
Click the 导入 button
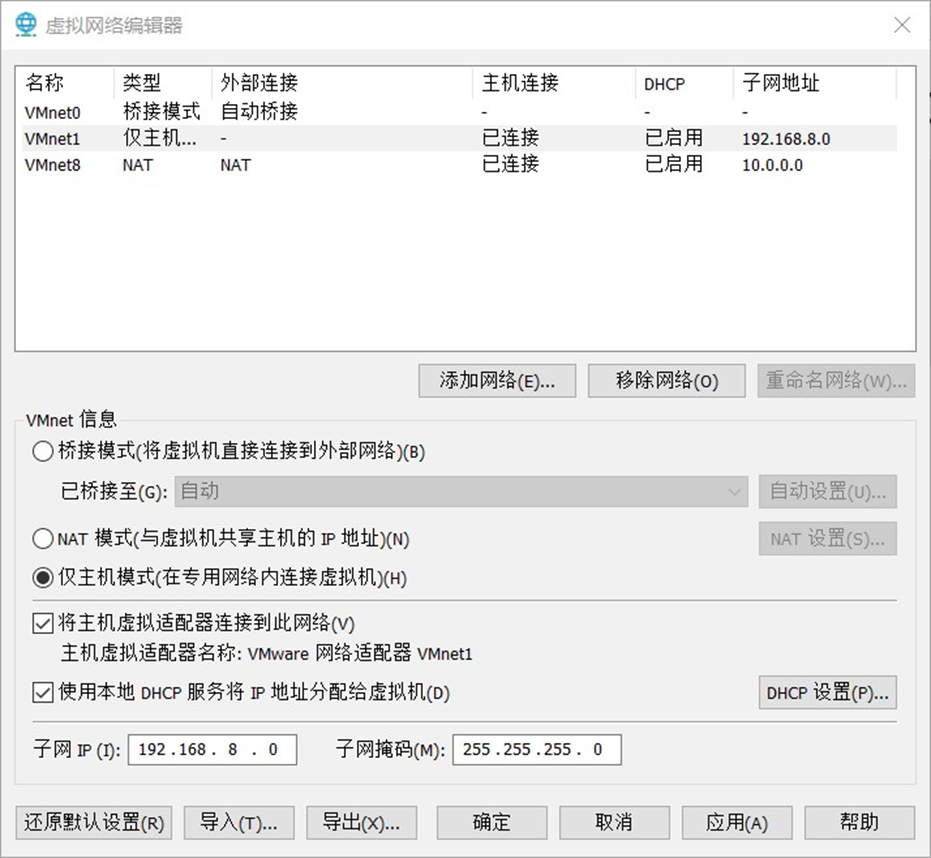click(x=239, y=822)
